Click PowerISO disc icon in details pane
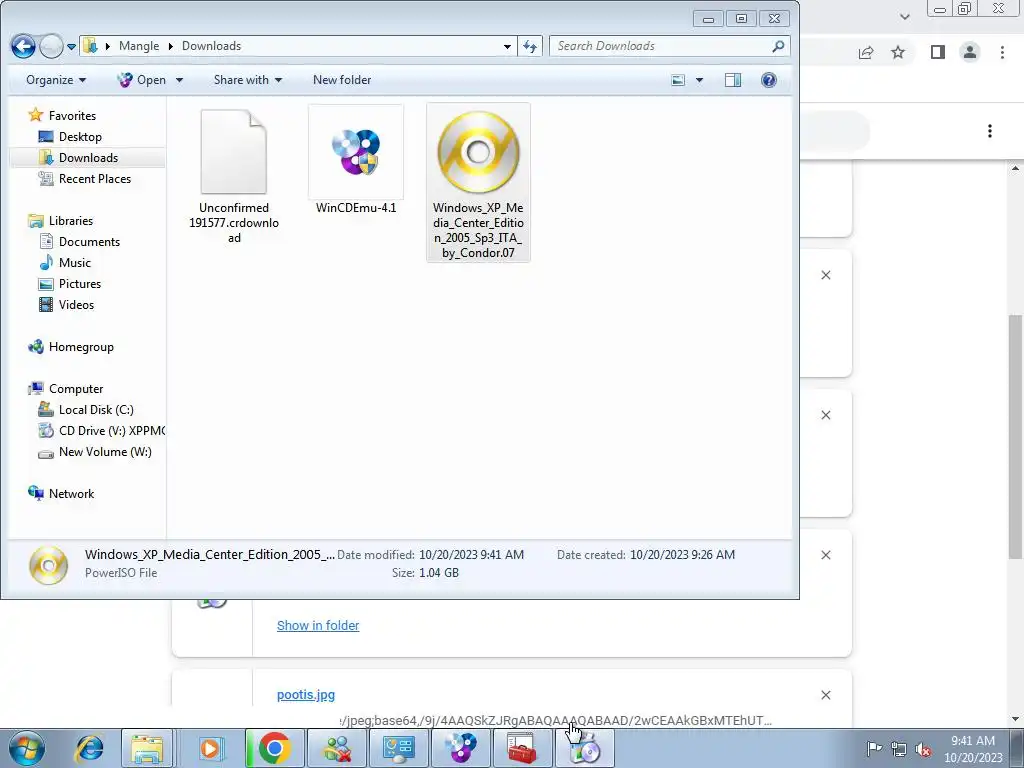Viewport: 1024px width, 768px height. click(48, 565)
